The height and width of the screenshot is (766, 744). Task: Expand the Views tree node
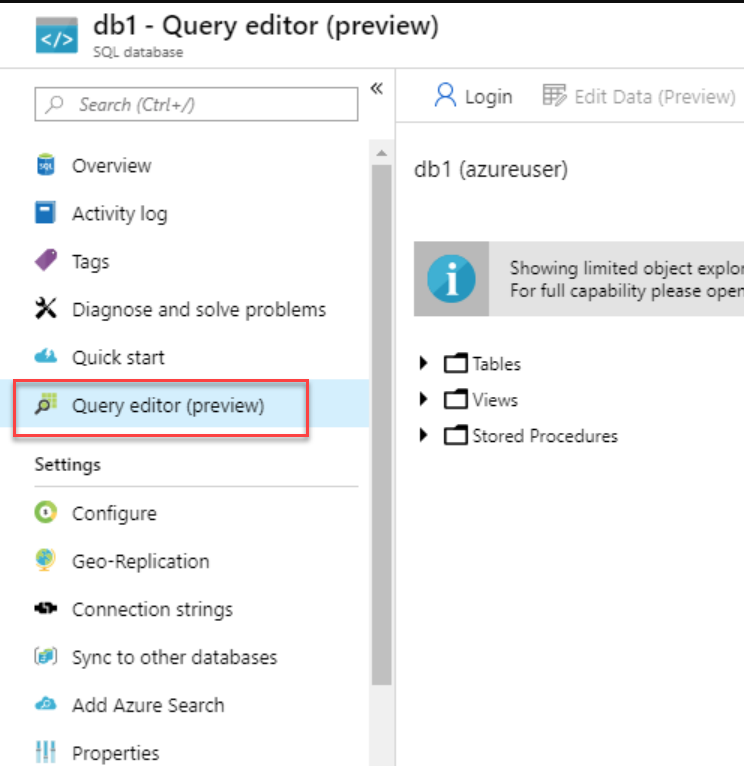tap(425, 400)
